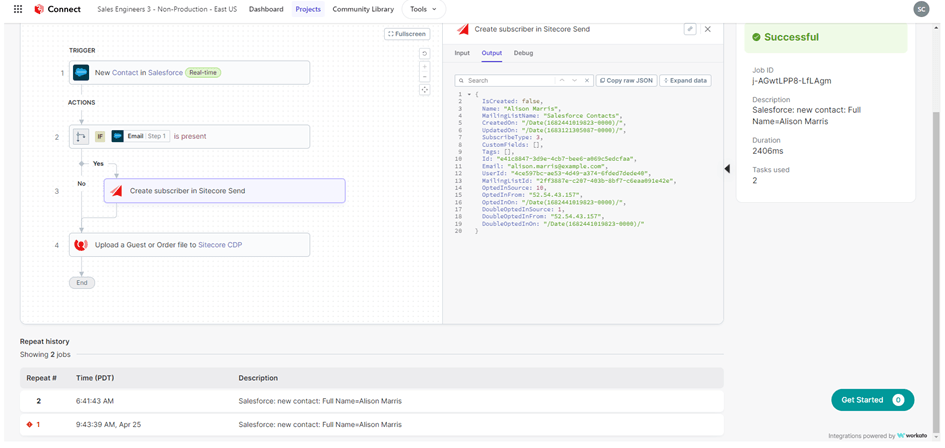Zoom in on the recipe canvas
This screenshot has width=945, height=448.
pos(425,67)
